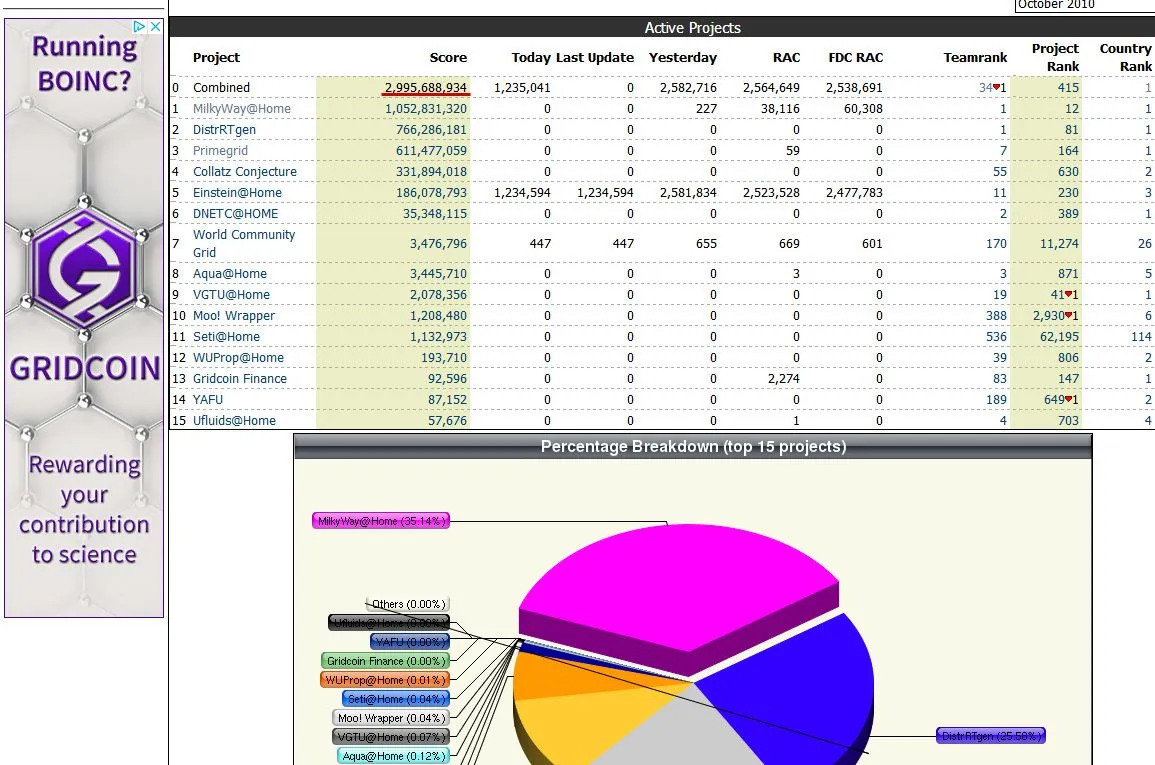Click the Active Projects table title bar
The width and height of the screenshot is (1155, 765).
tap(692, 27)
